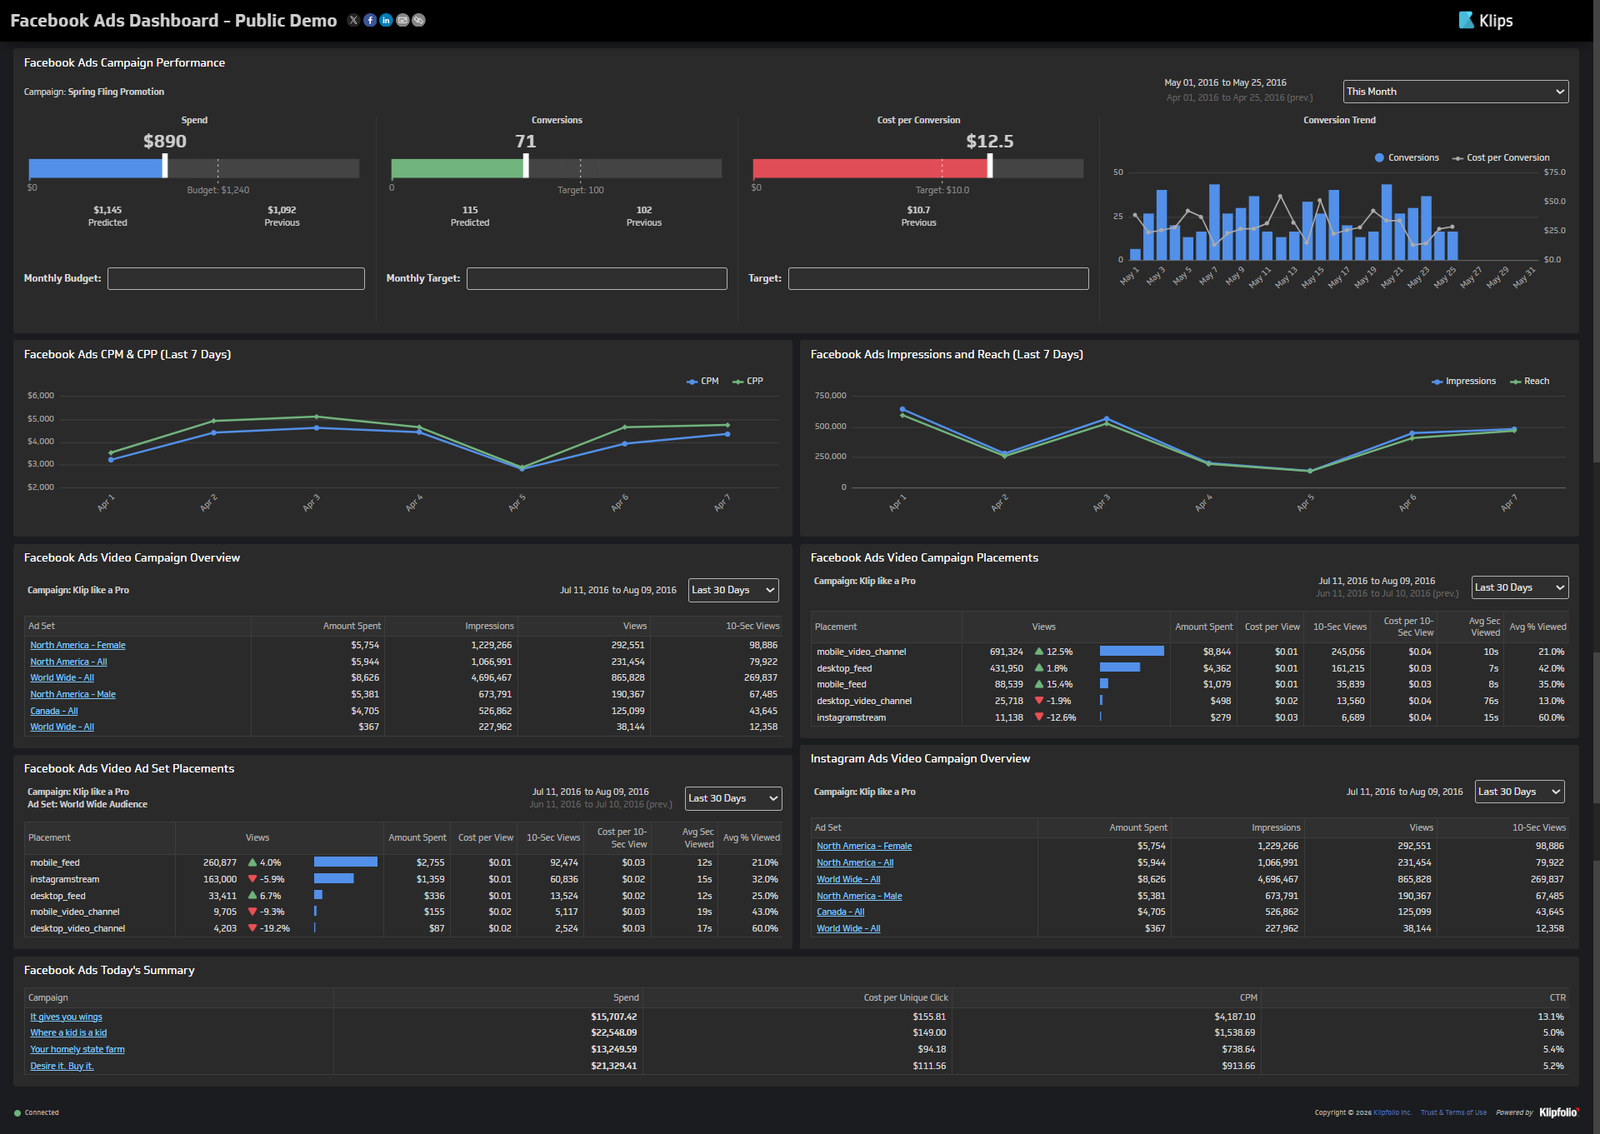This screenshot has height=1134, width=1600.
Task: Share dashboard on X (Twitter) icon
Action: [x=353, y=20]
